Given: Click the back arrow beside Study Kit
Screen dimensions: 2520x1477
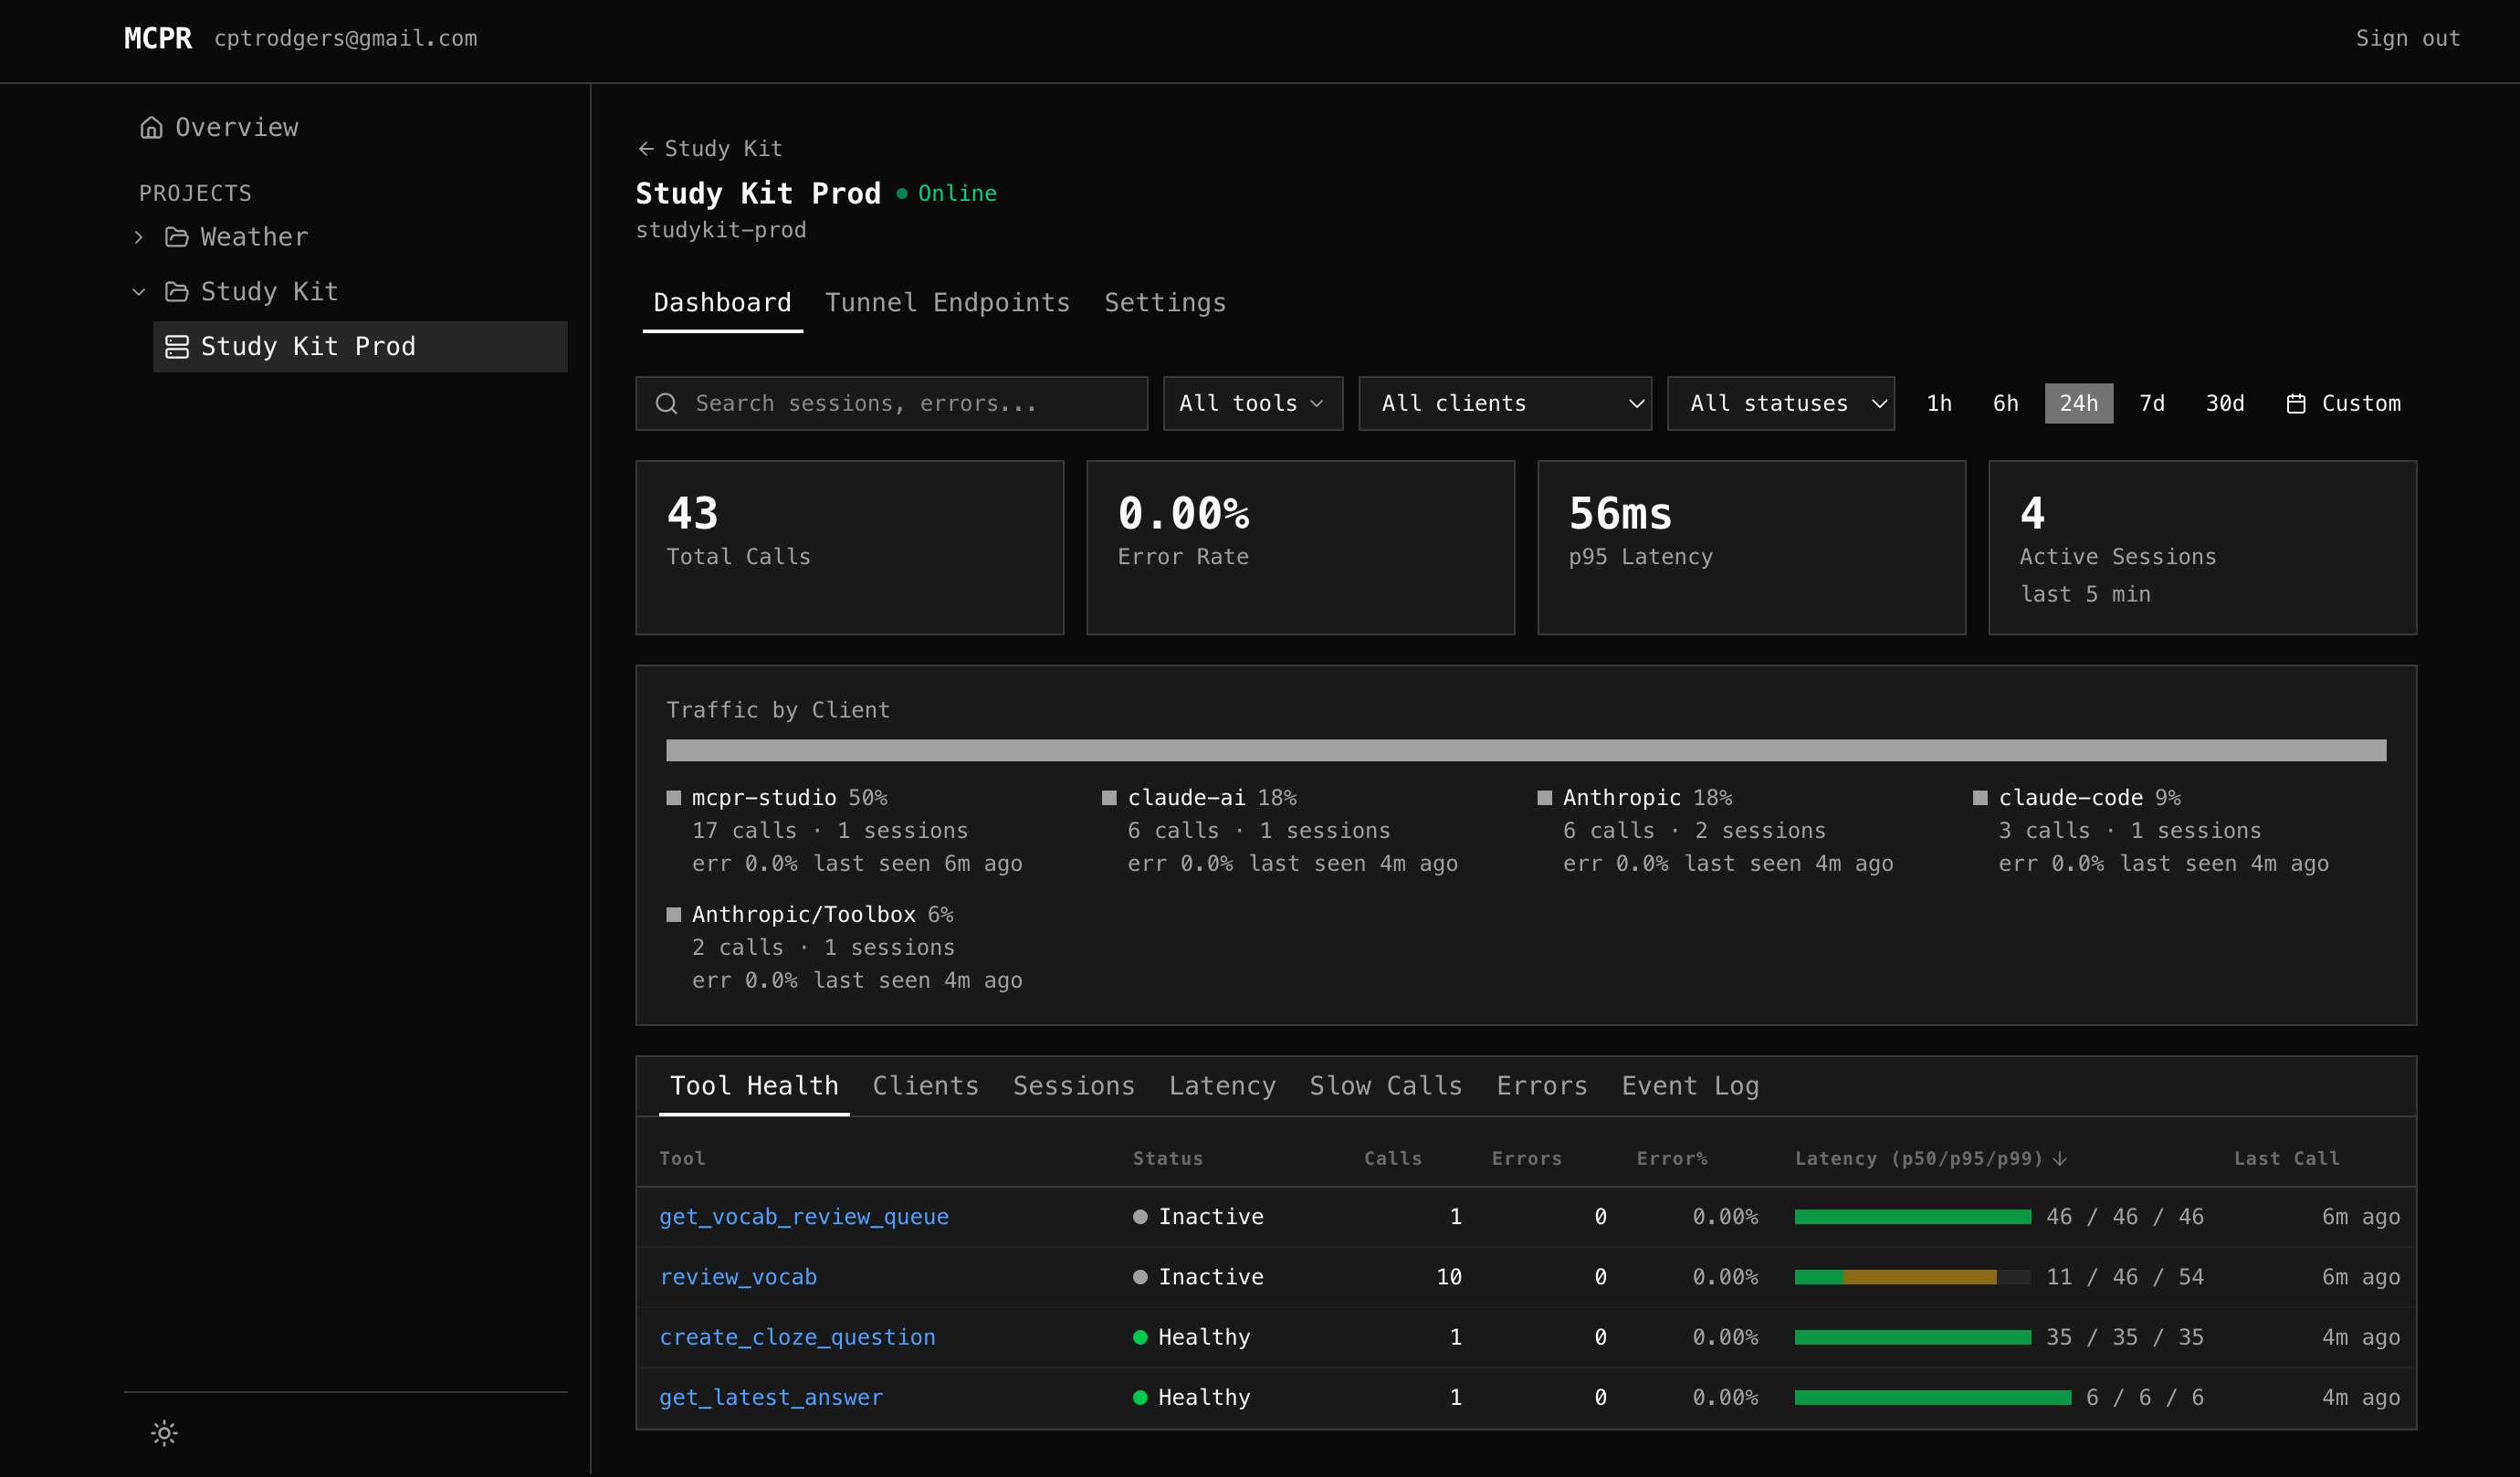Looking at the screenshot, I should click(645, 147).
